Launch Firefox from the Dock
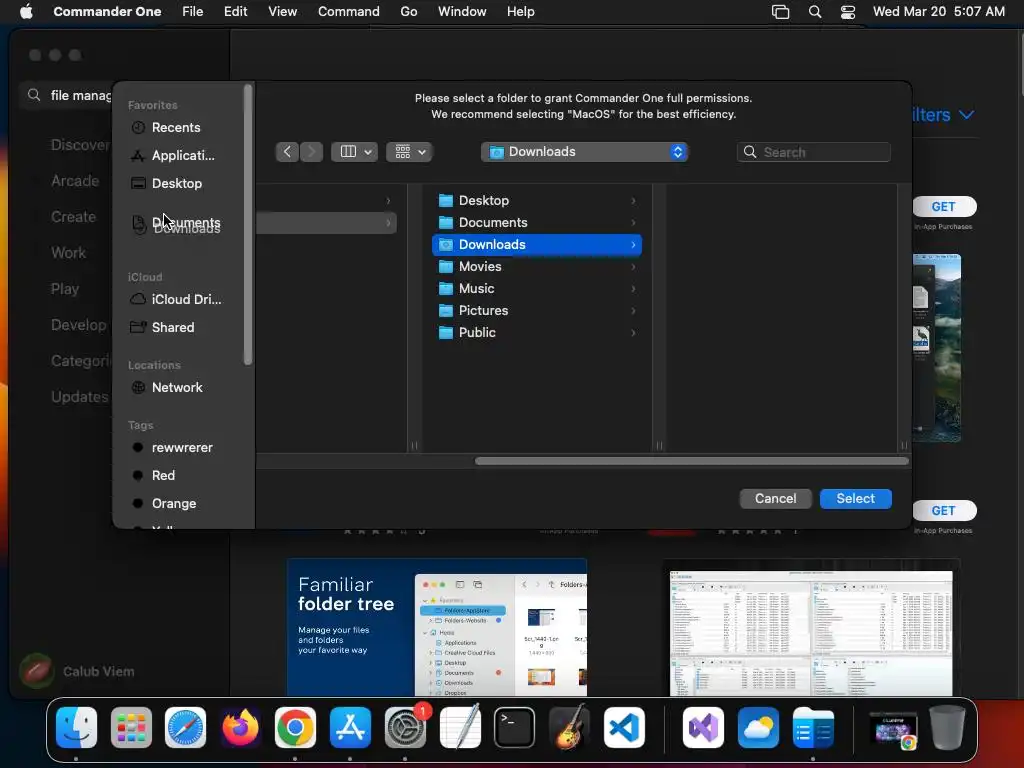Image resolution: width=1024 pixels, height=768 pixels. (240, 727)
